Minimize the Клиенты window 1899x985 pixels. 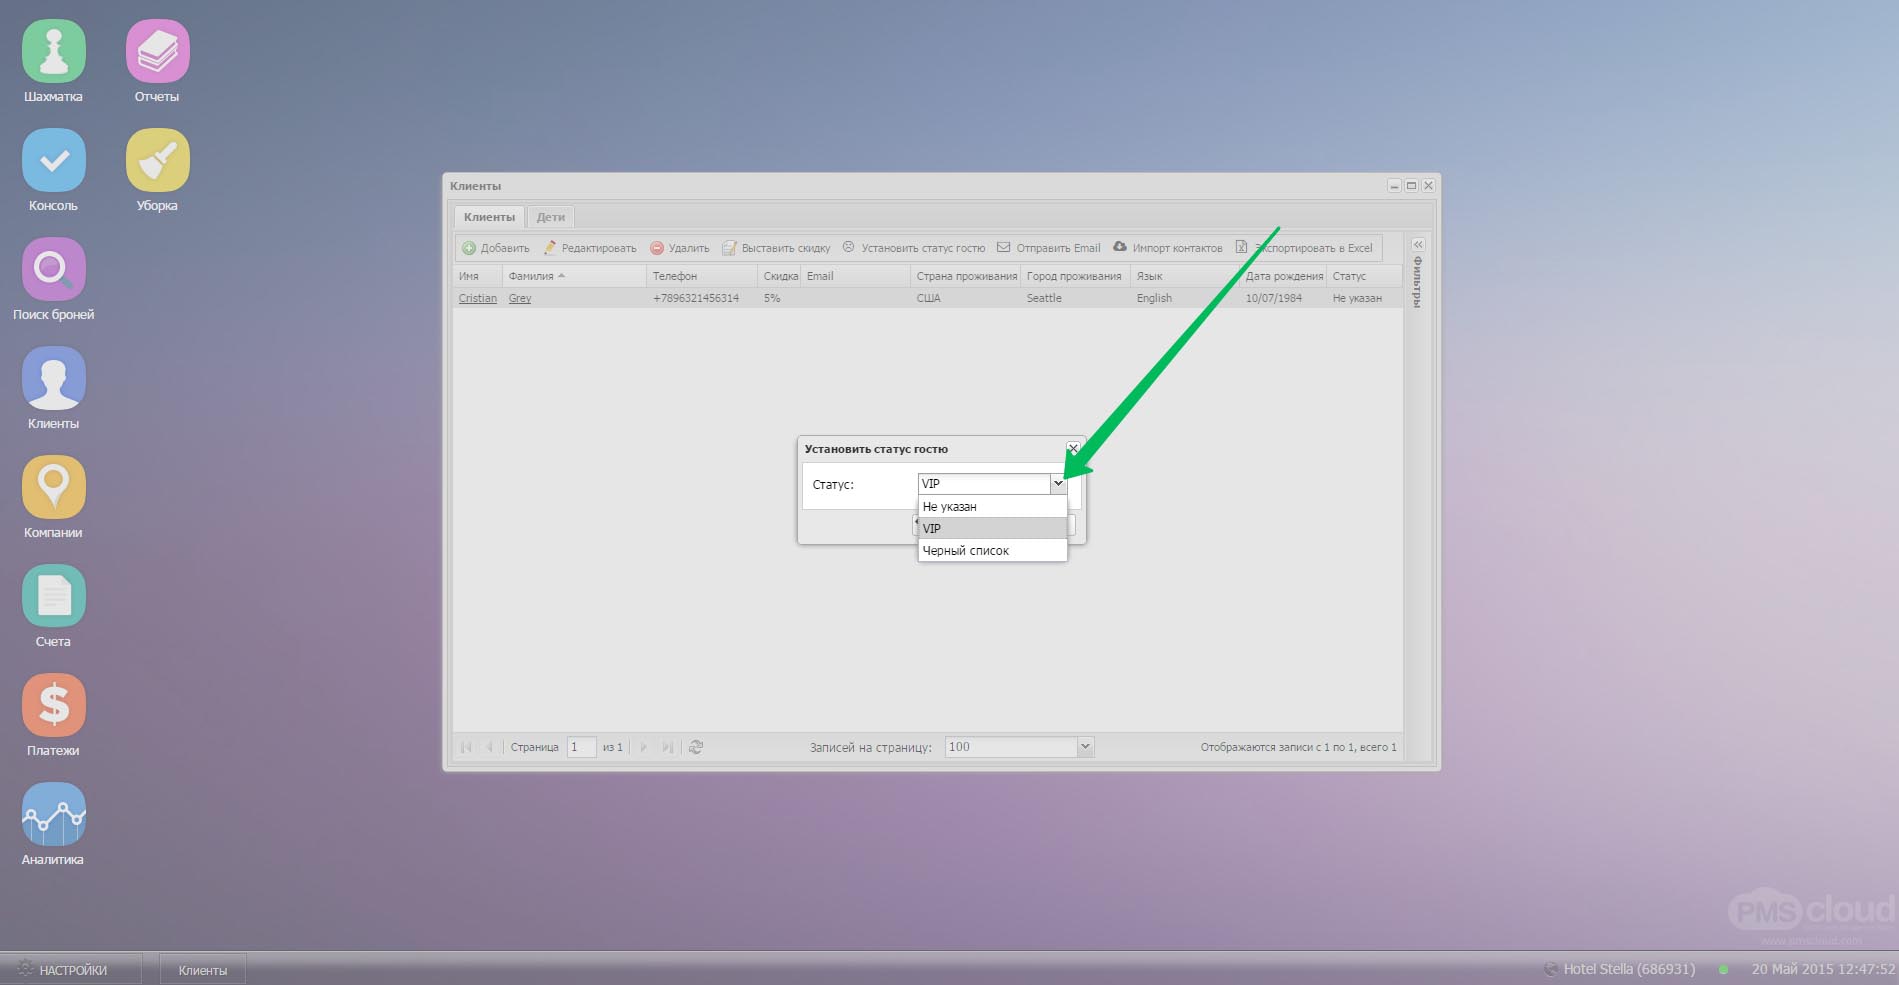point(1394,186)
